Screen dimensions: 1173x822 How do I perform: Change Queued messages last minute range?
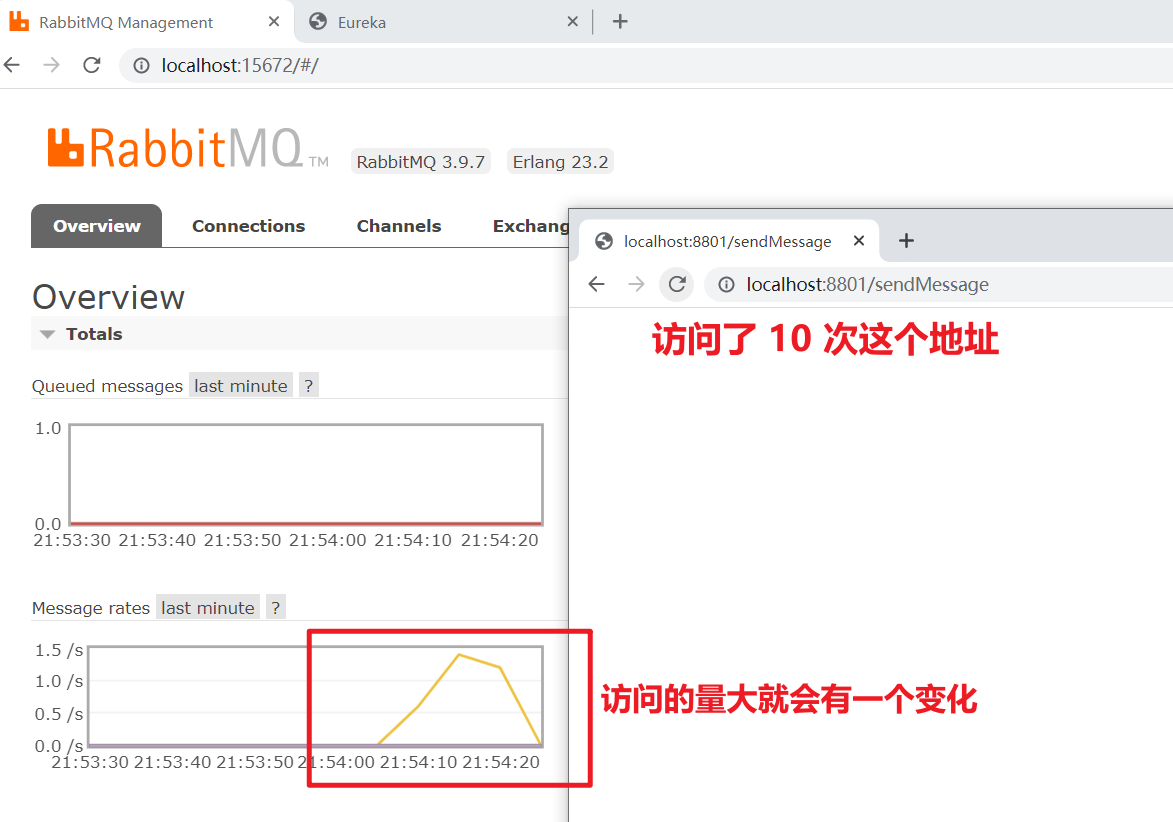[x=241, y=386]
